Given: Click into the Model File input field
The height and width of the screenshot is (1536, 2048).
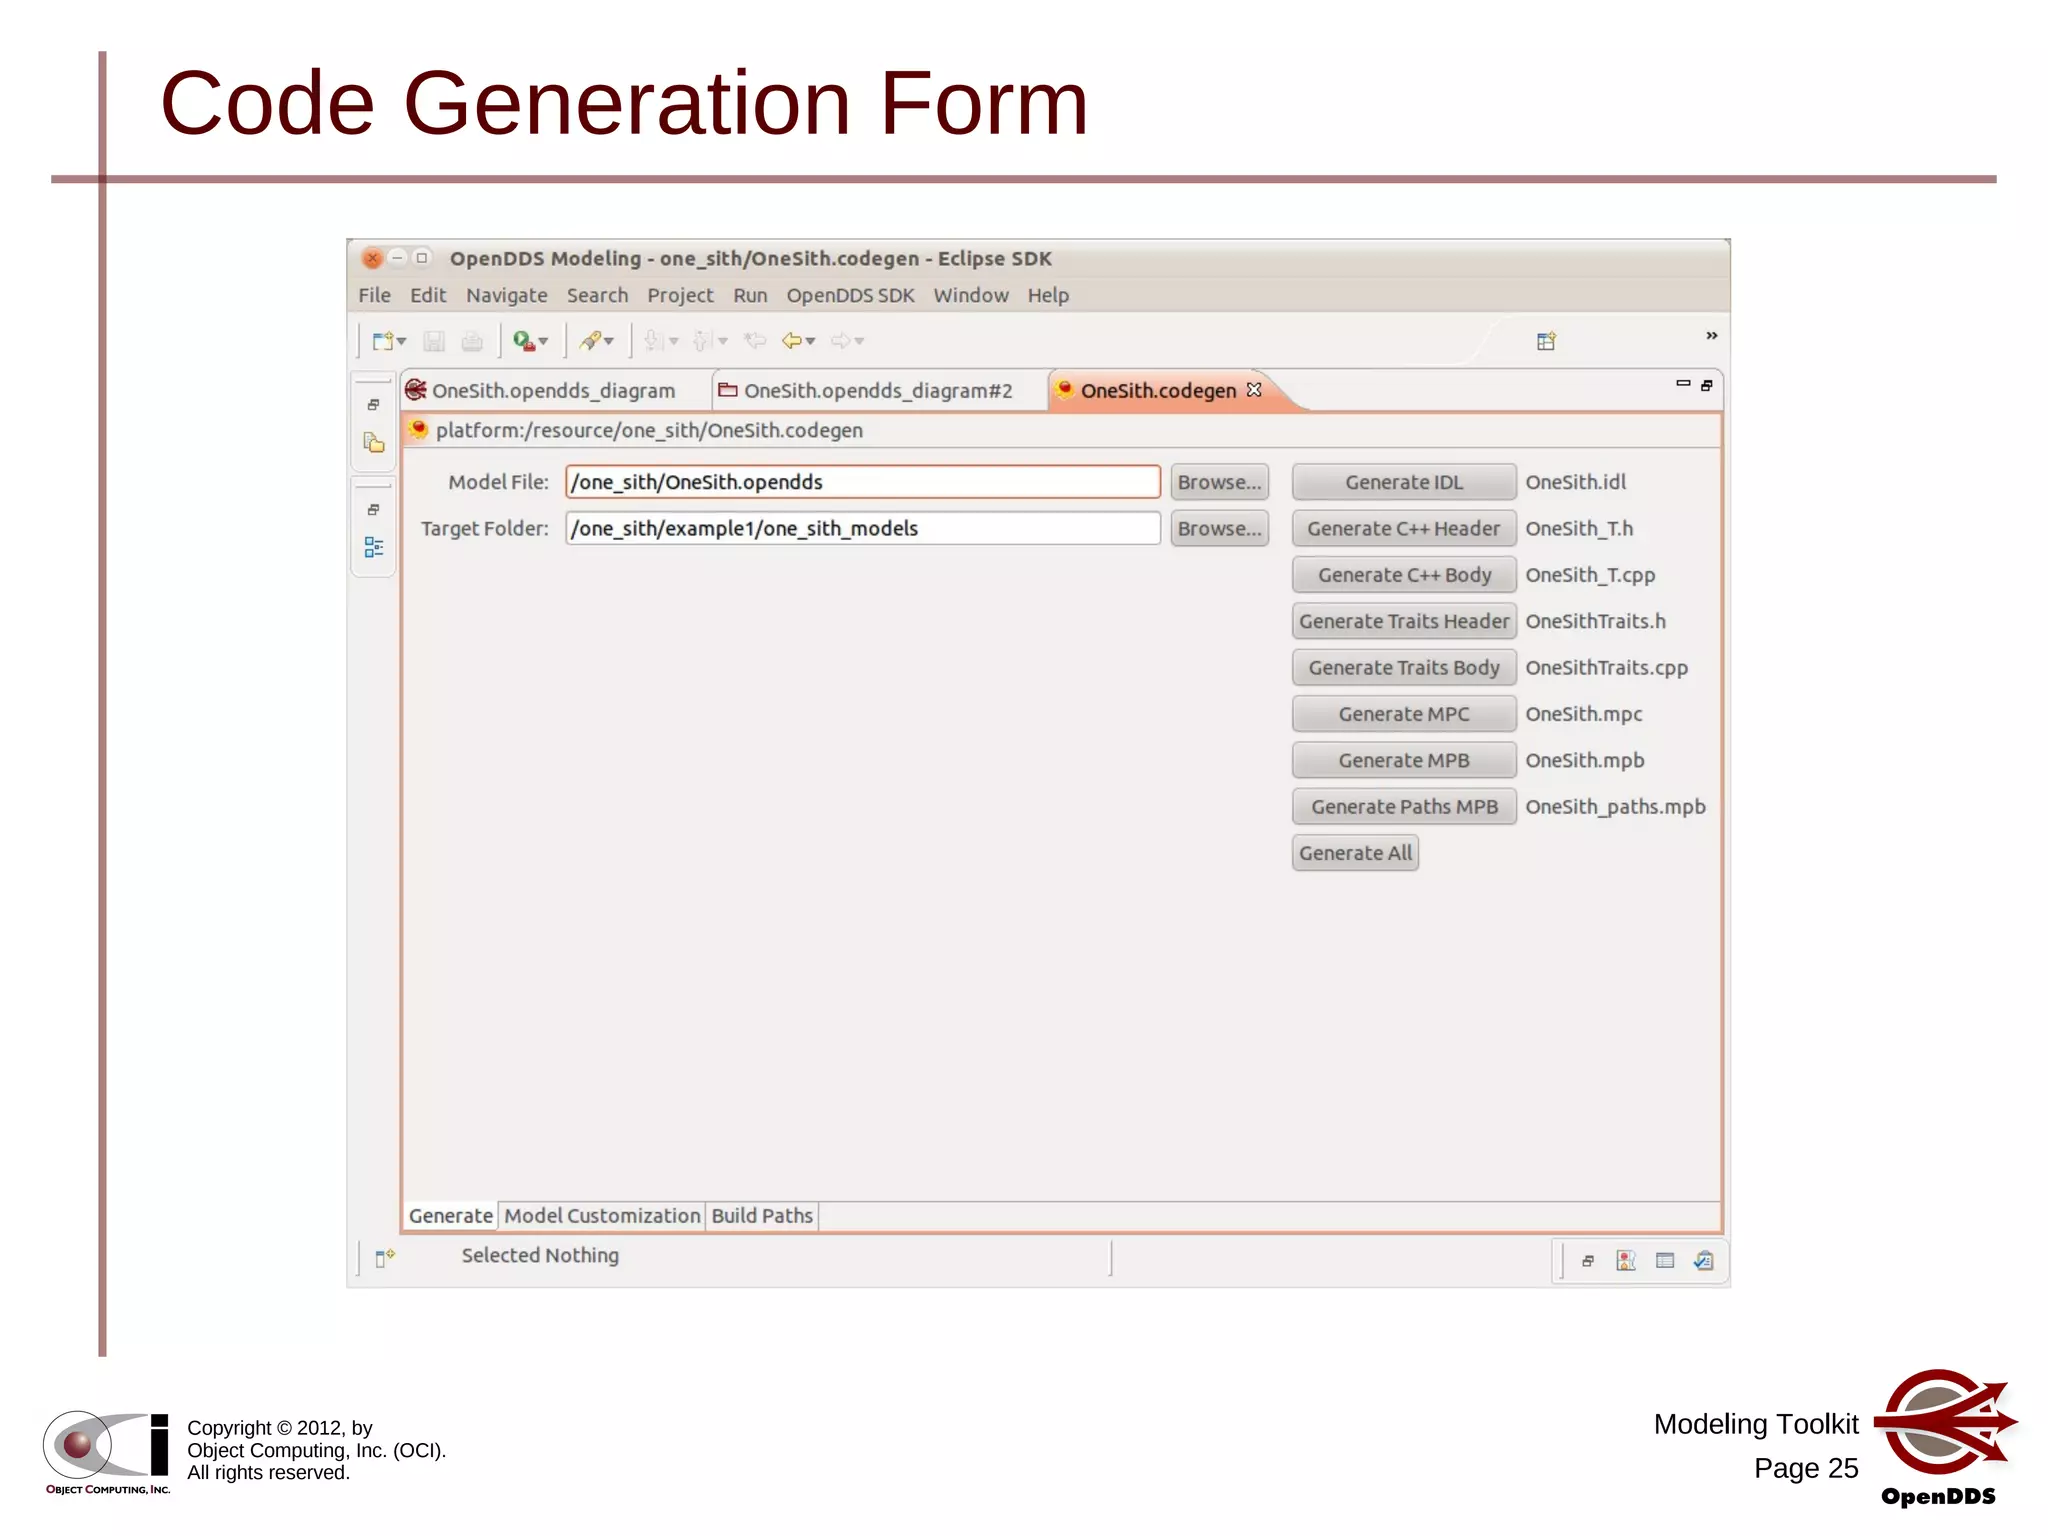Looking at the screenshot, I should pos(863,482).
